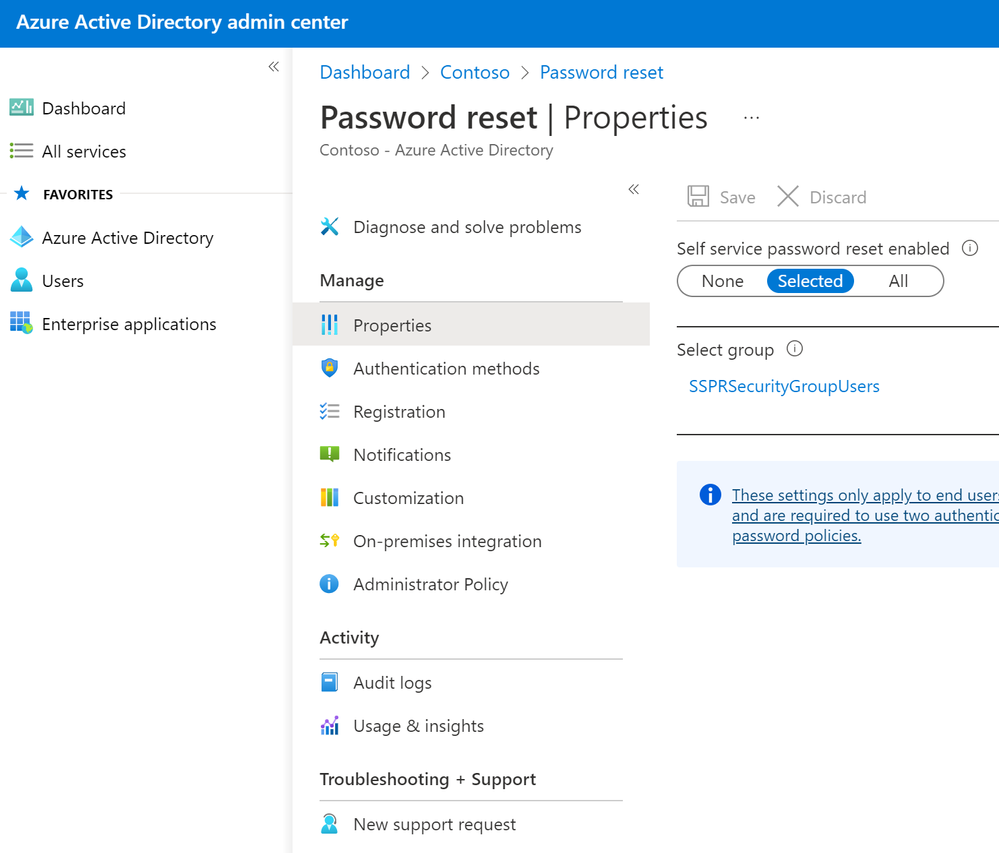
Task: Click the FAVORITES section heading
Action: click(78, 194)
